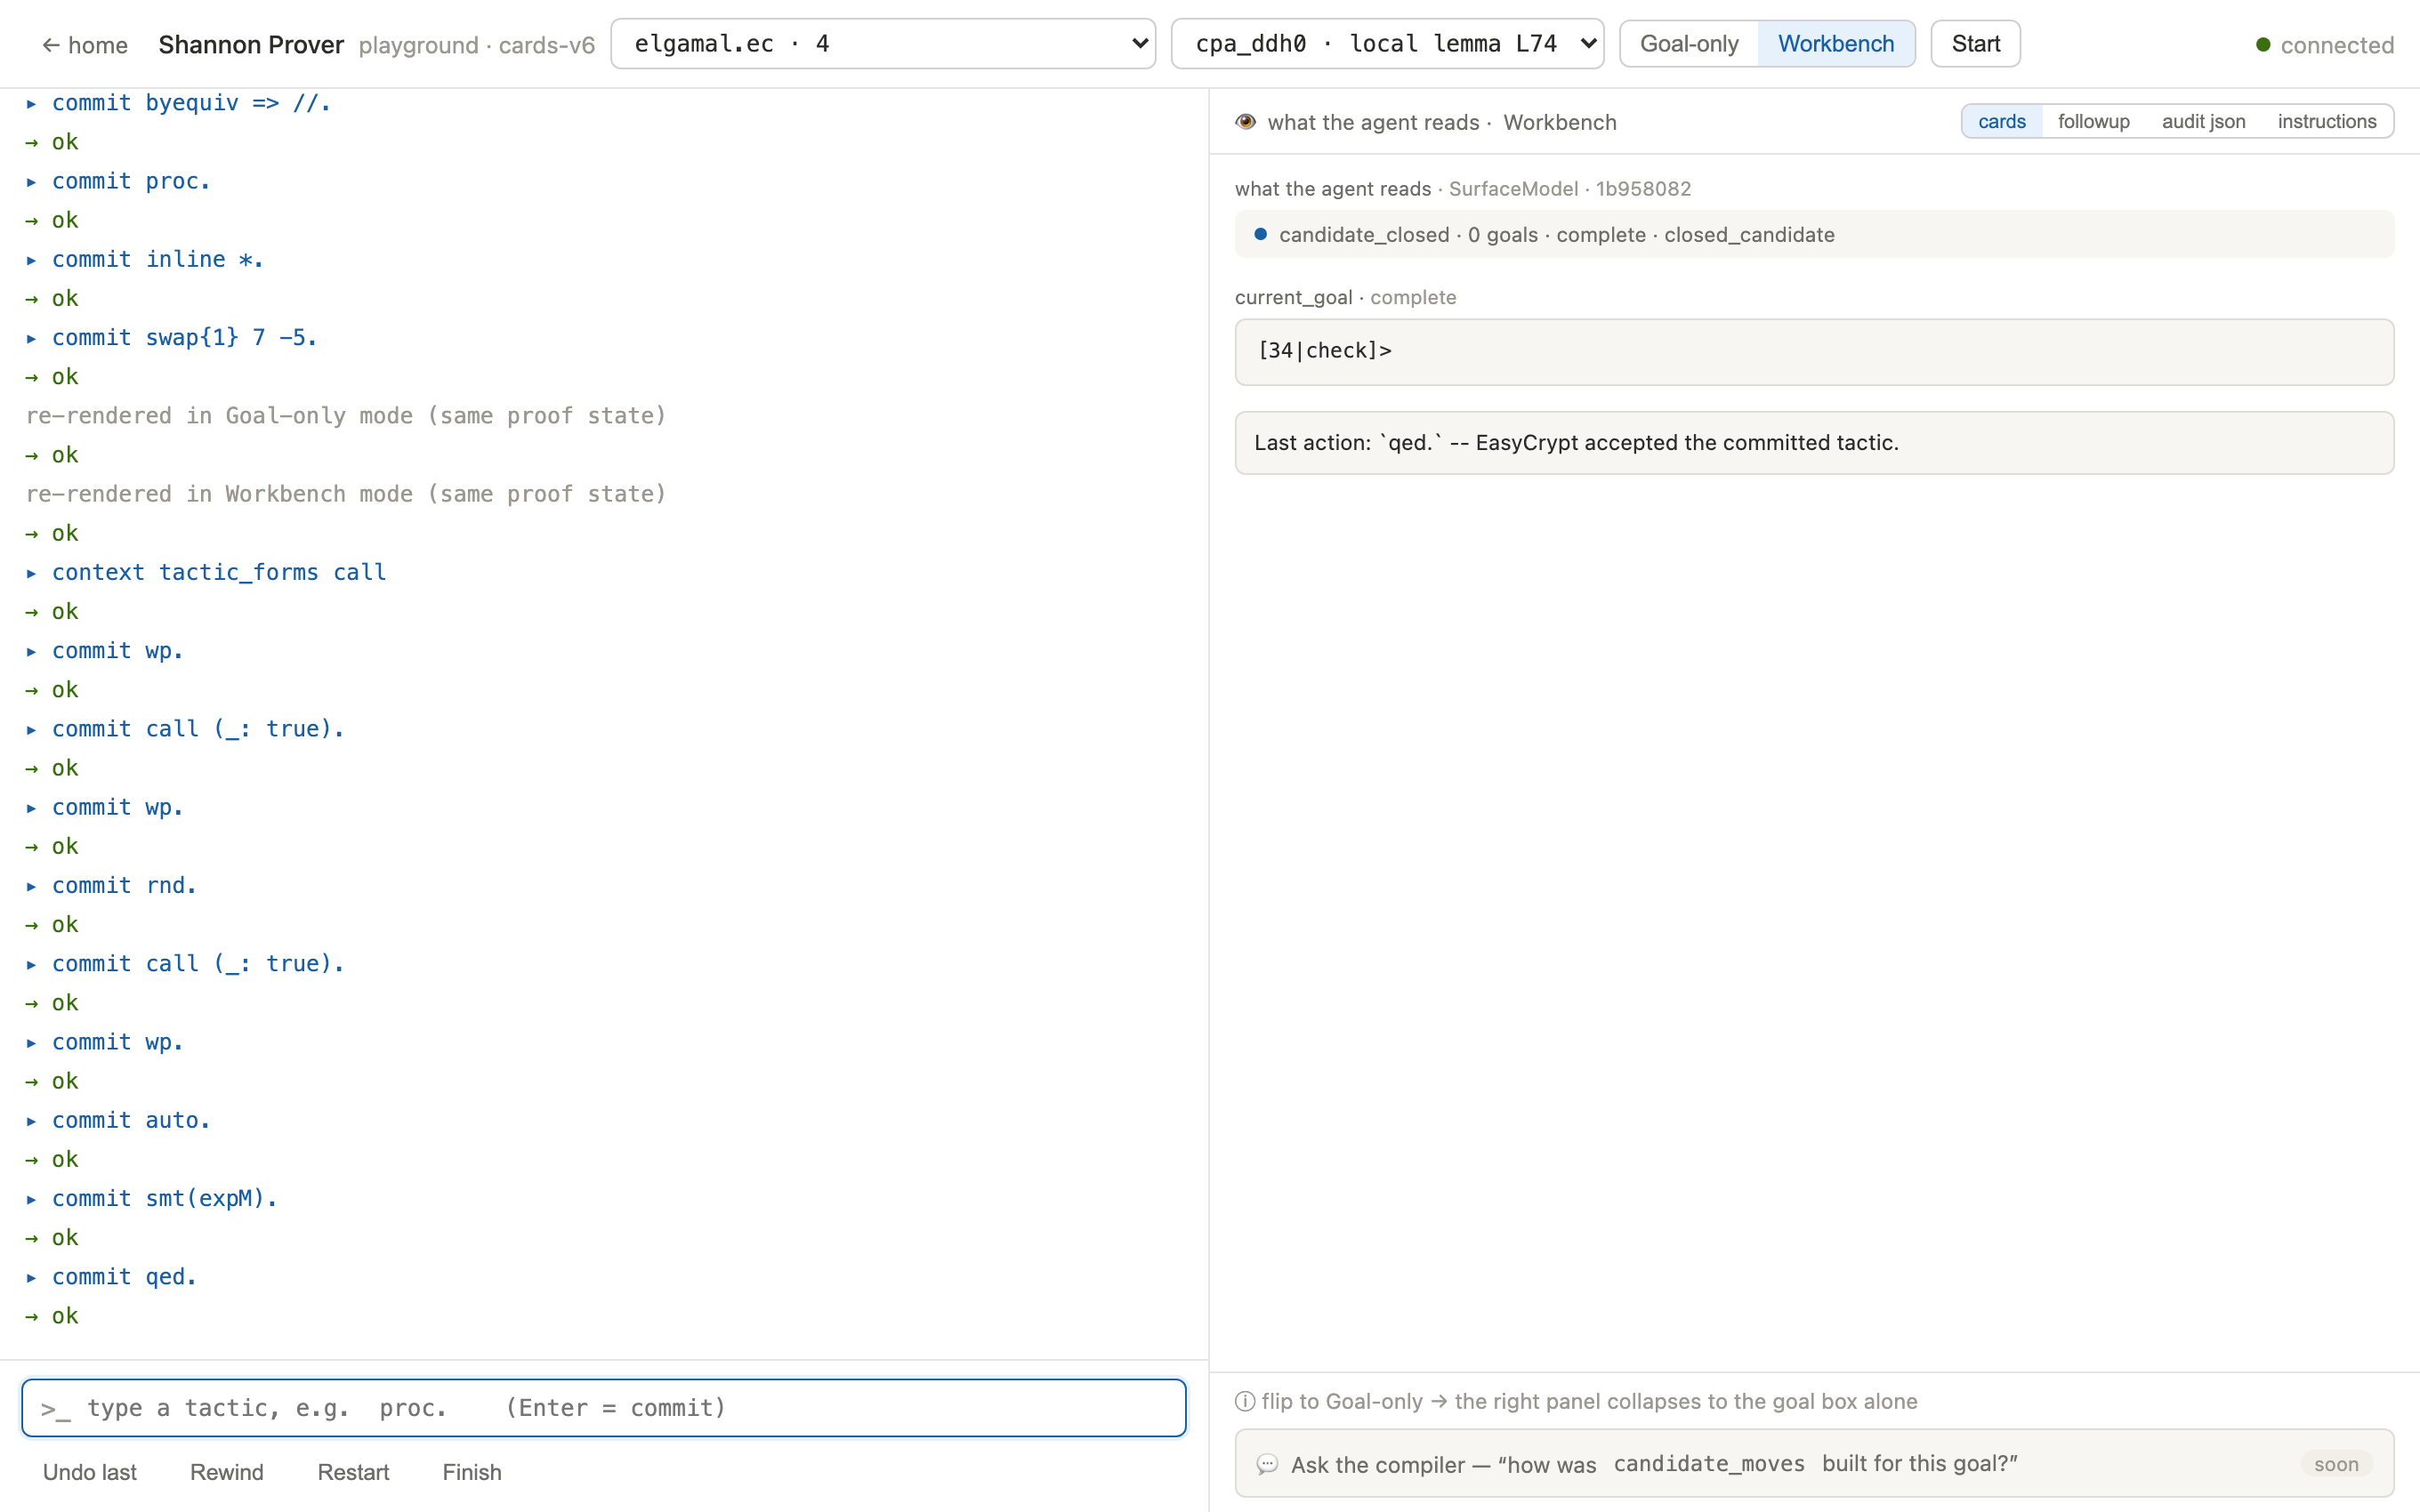Viewport: 2420px width, 1512px height.
Task: Click the eye icon beside what the agent reads
Action: 1245,122
